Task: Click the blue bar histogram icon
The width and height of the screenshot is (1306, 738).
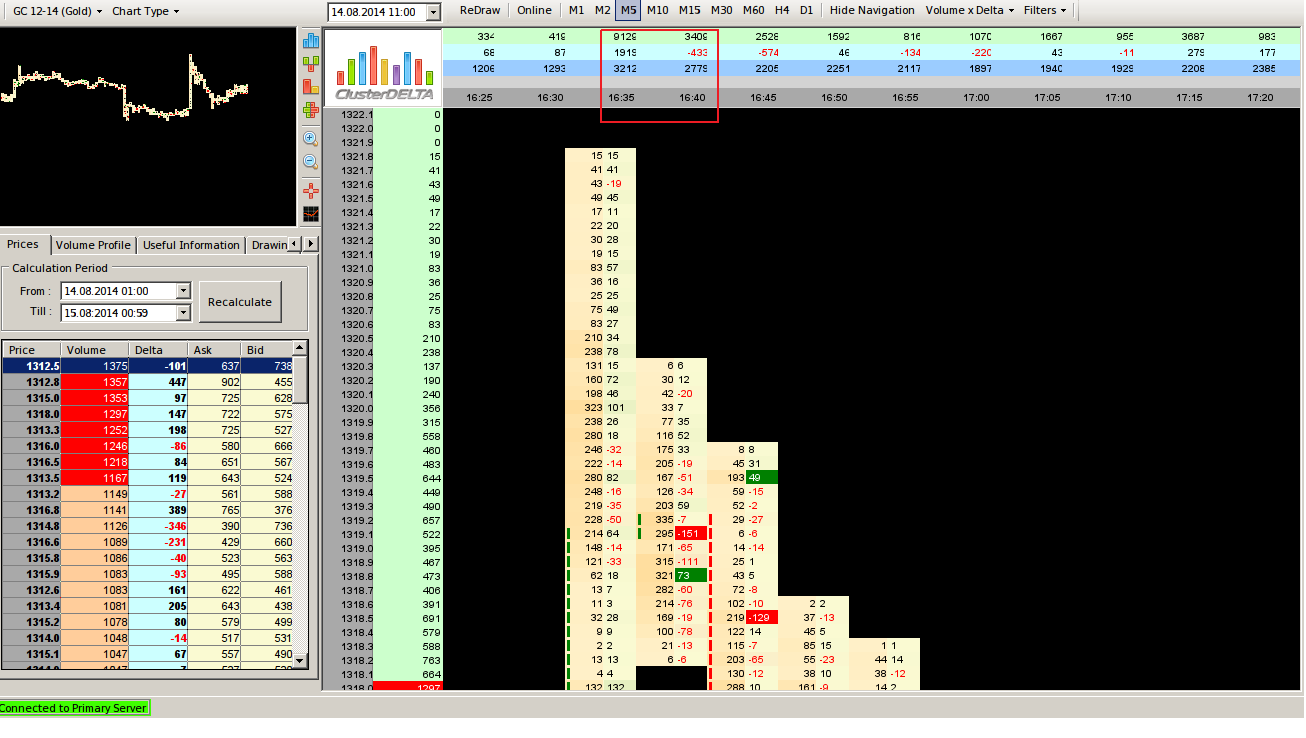Action: click(x=311, y=40)
